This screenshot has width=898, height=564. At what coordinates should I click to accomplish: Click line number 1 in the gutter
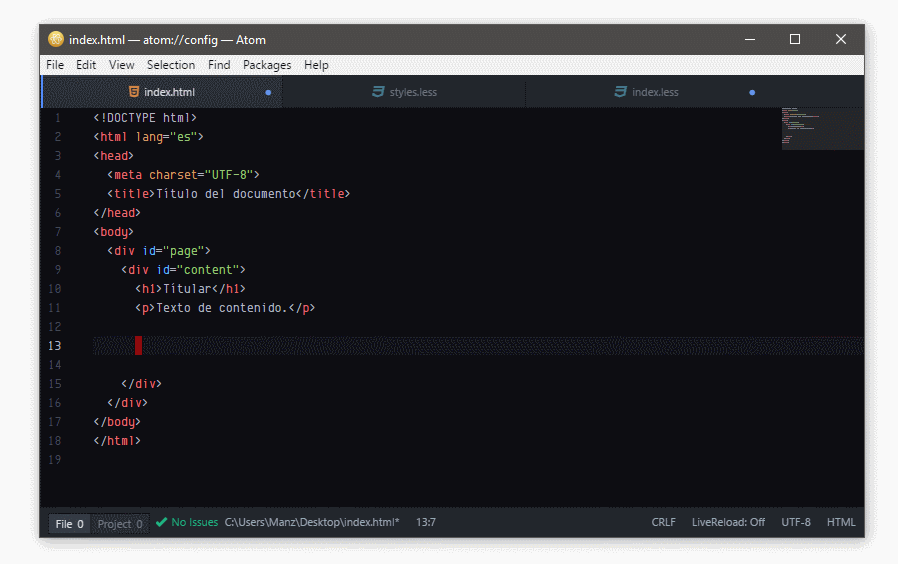point(57,118)
